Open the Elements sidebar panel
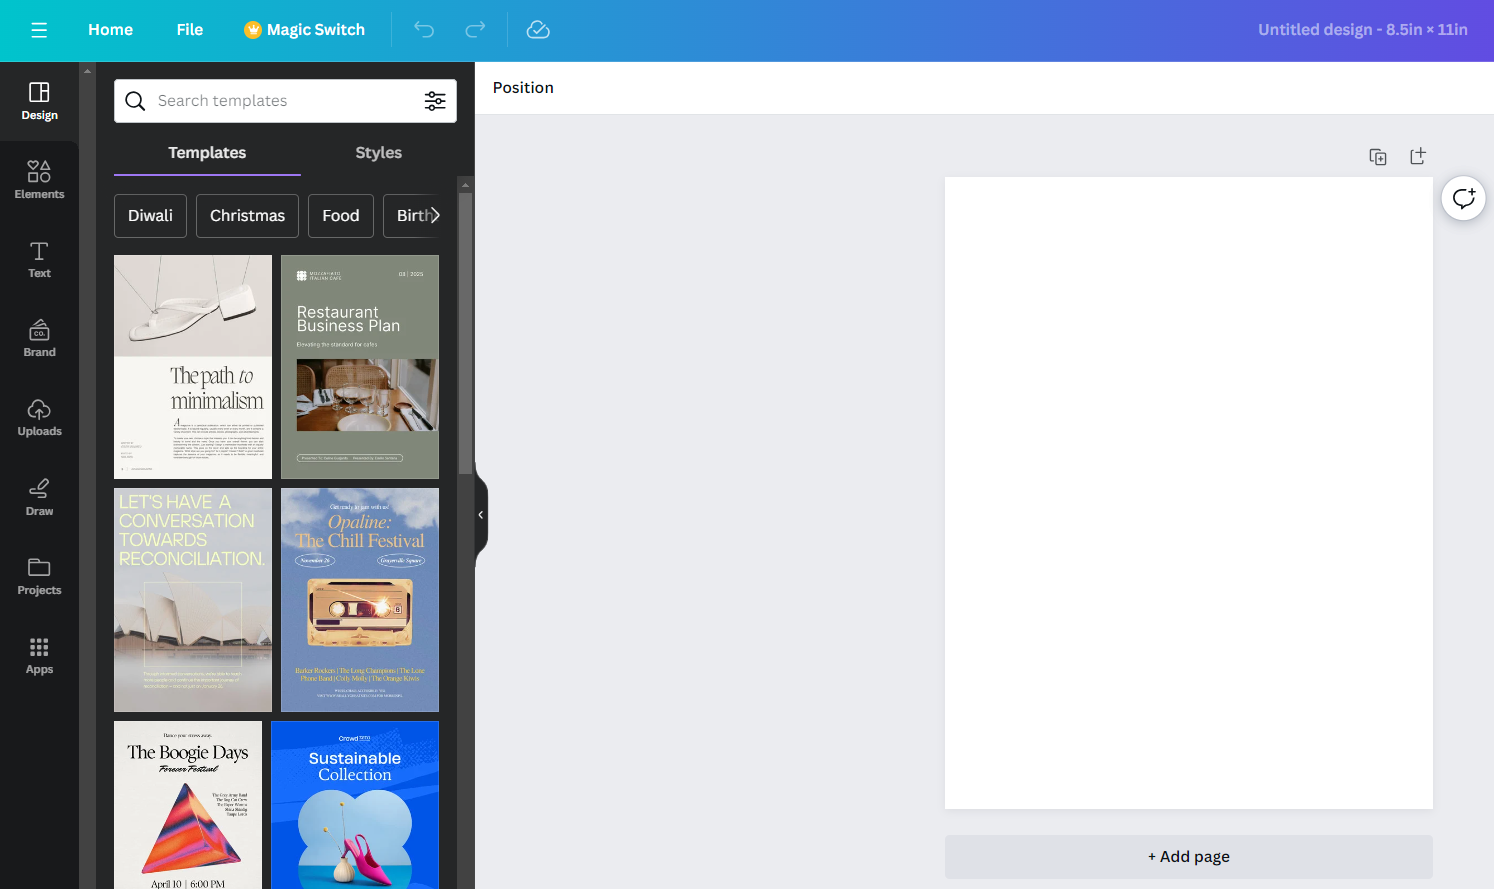 (39, 181)
